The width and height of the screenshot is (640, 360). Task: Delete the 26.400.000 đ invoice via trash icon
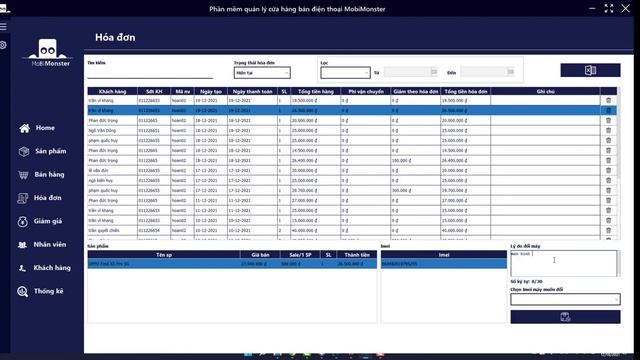pyautogui.click(x=608, y=160)
